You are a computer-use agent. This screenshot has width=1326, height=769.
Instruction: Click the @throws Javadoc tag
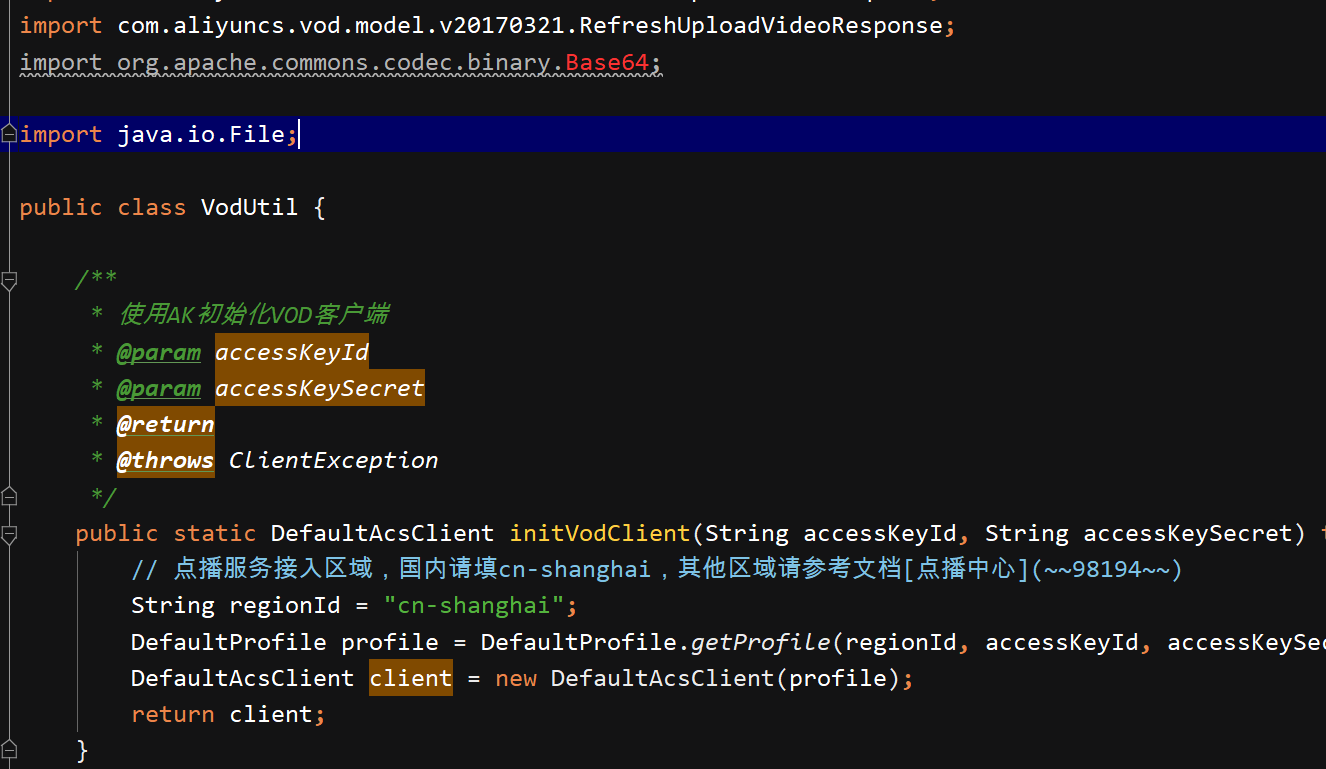click(165, 460)
